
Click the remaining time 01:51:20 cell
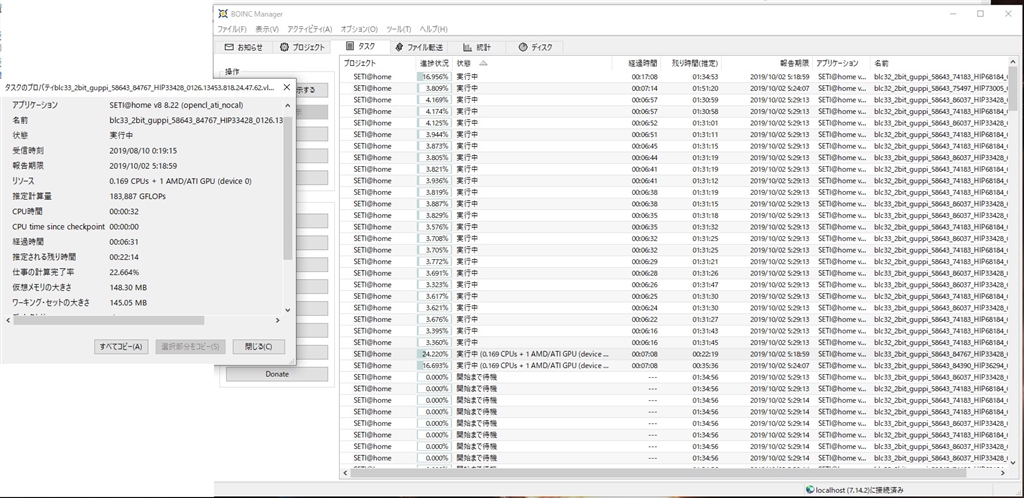point(706,88)
